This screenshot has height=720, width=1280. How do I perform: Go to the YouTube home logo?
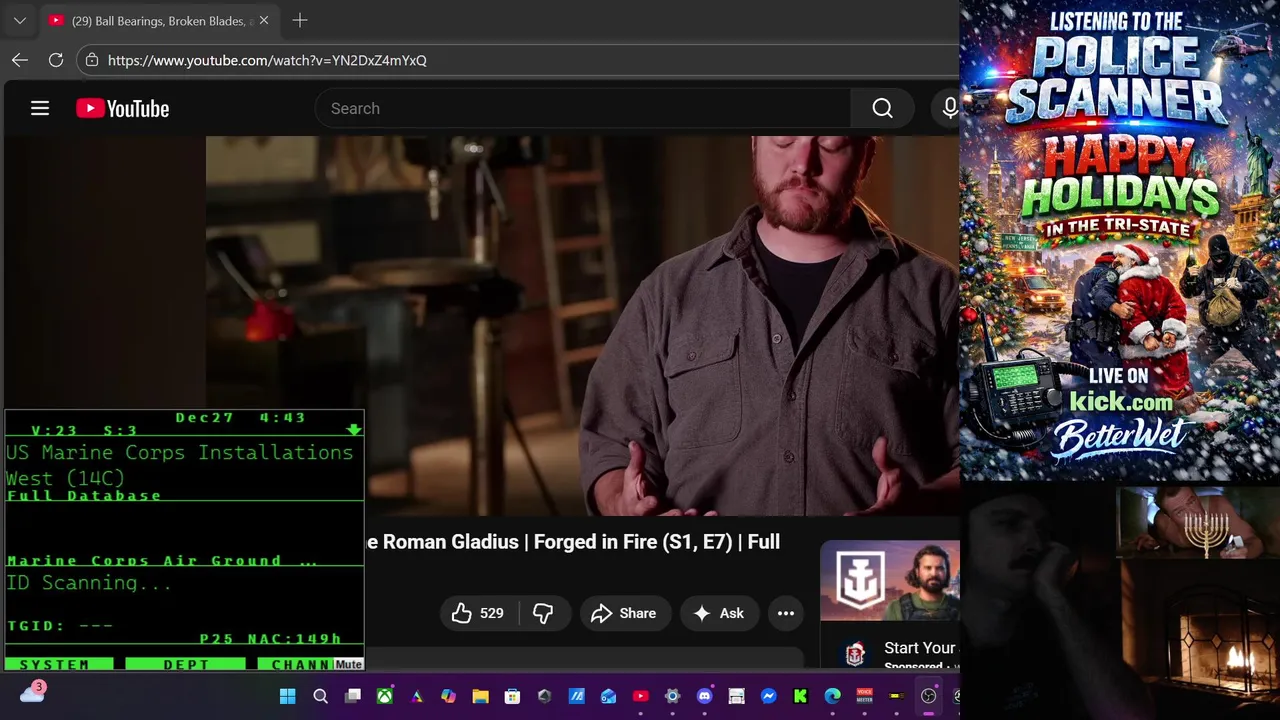123,109
